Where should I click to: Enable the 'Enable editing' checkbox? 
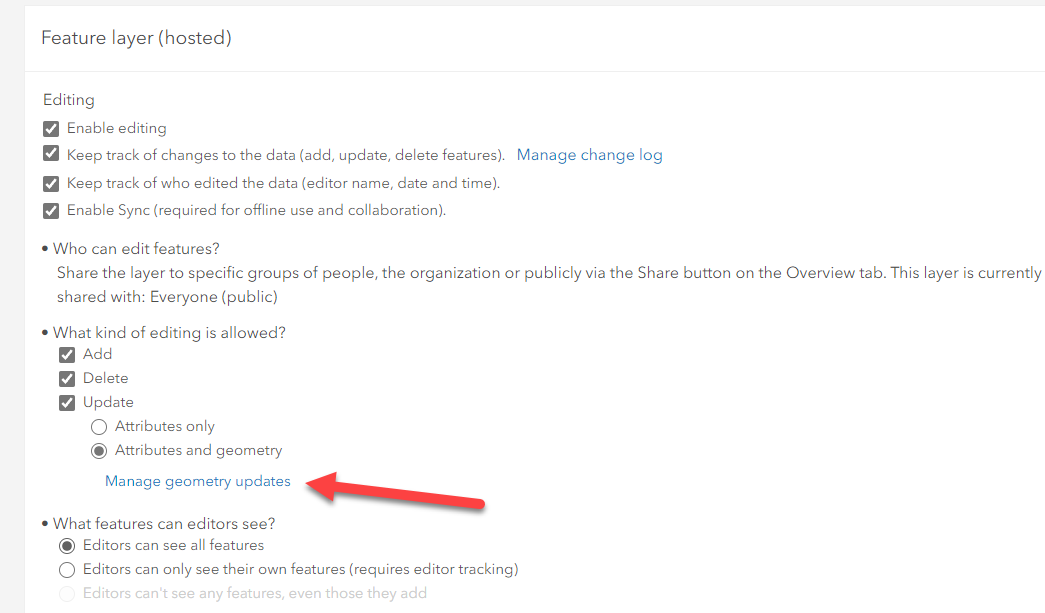click(x=51, y=128)
